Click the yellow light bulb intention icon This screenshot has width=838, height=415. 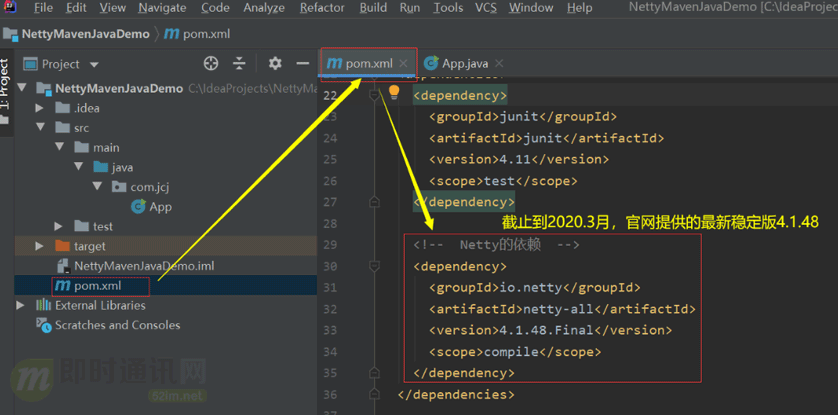394,92
